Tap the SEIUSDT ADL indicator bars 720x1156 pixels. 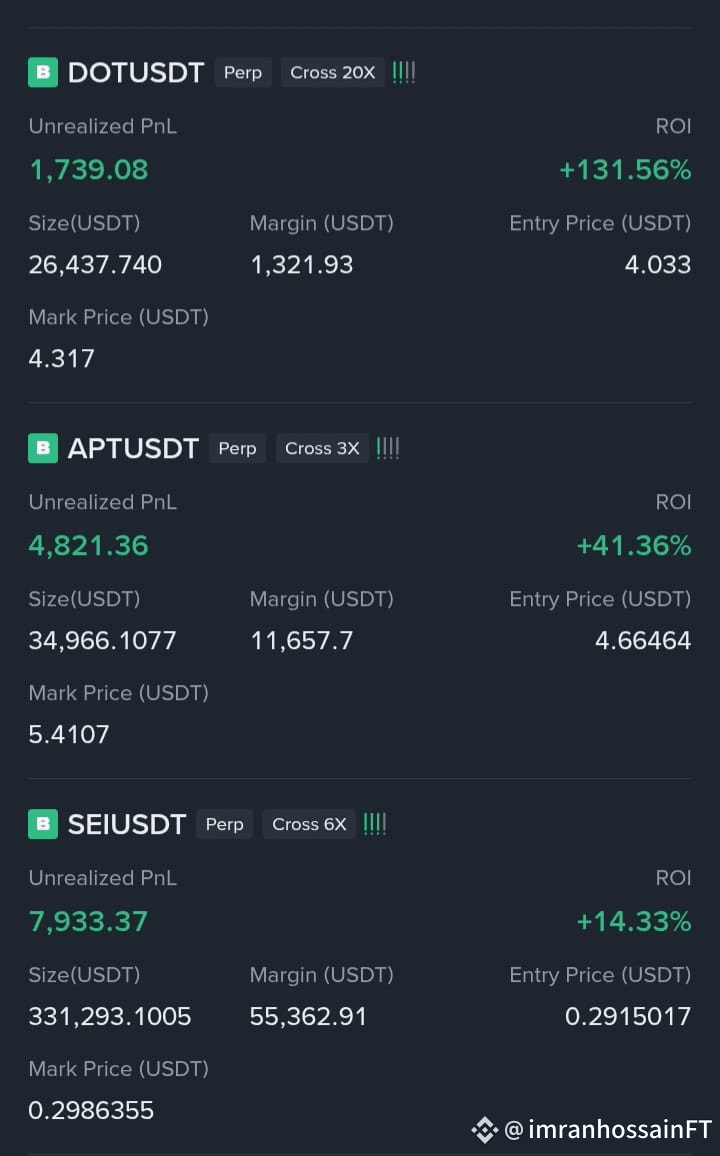375,824
